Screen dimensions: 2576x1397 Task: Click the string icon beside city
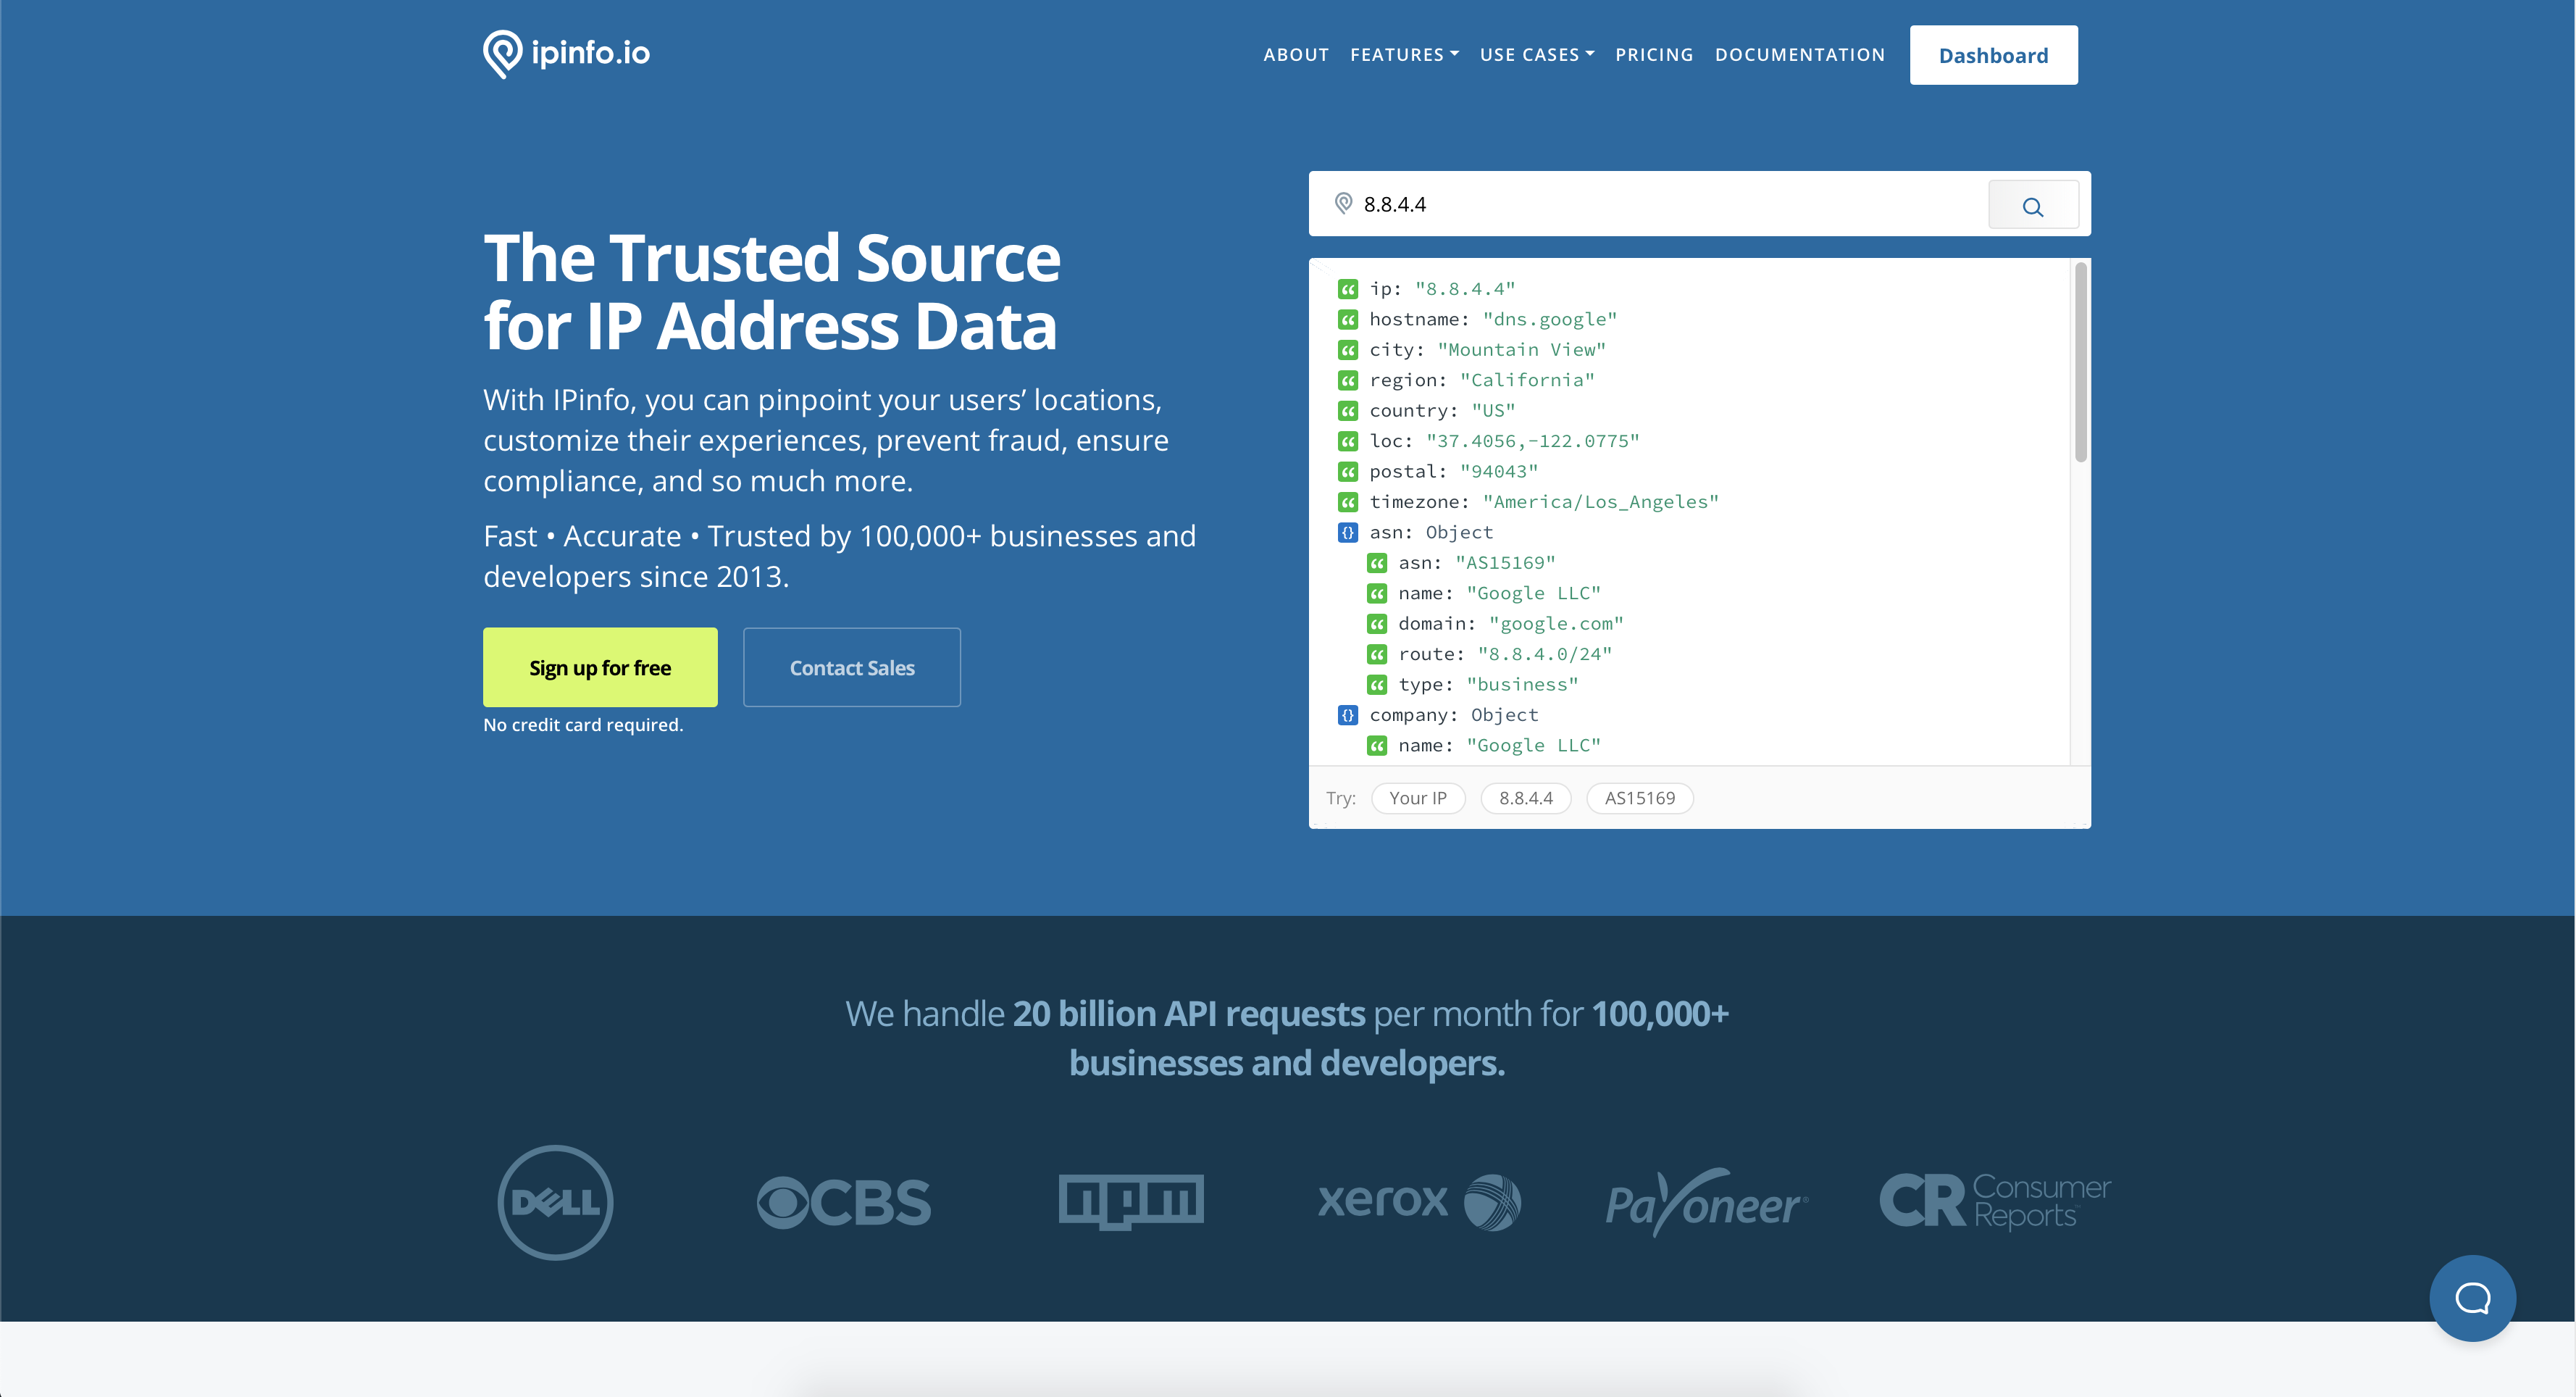pos(1348,350)
